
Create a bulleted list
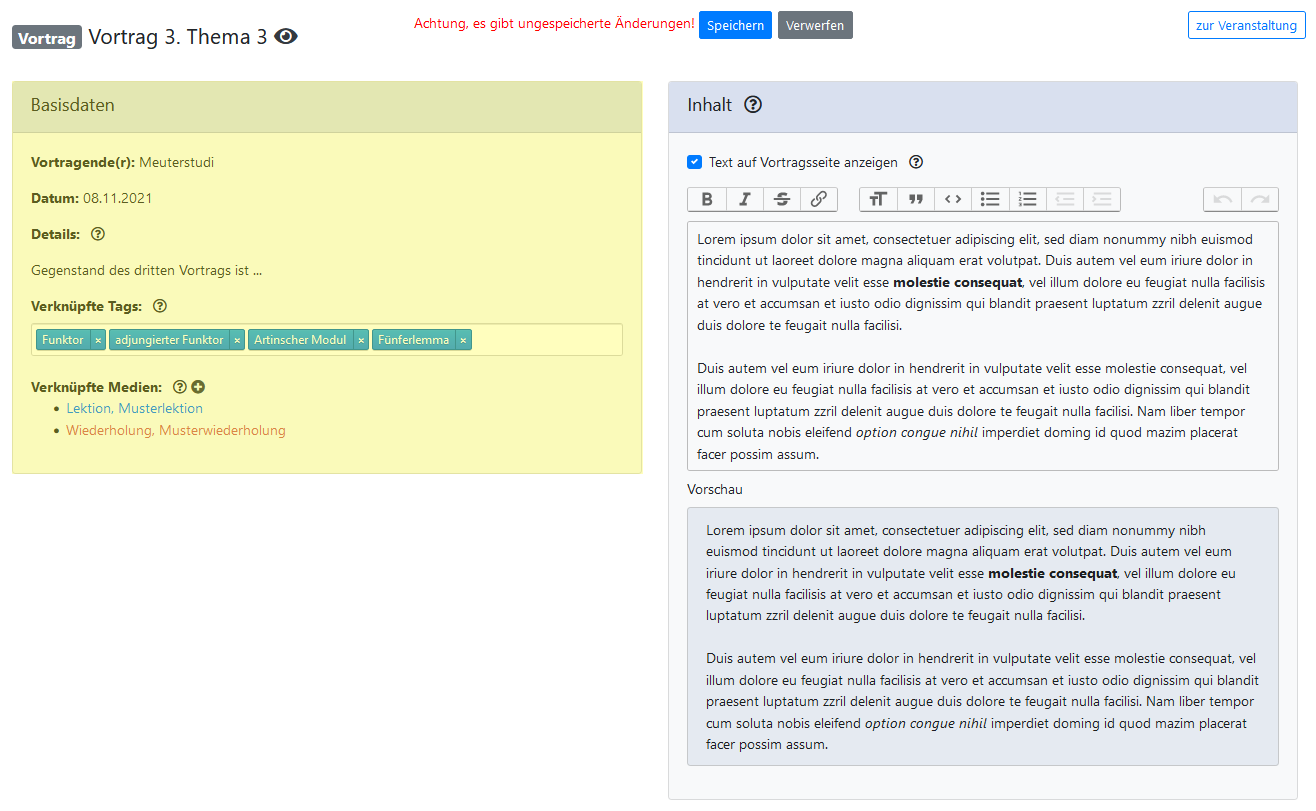coord(990,199)
